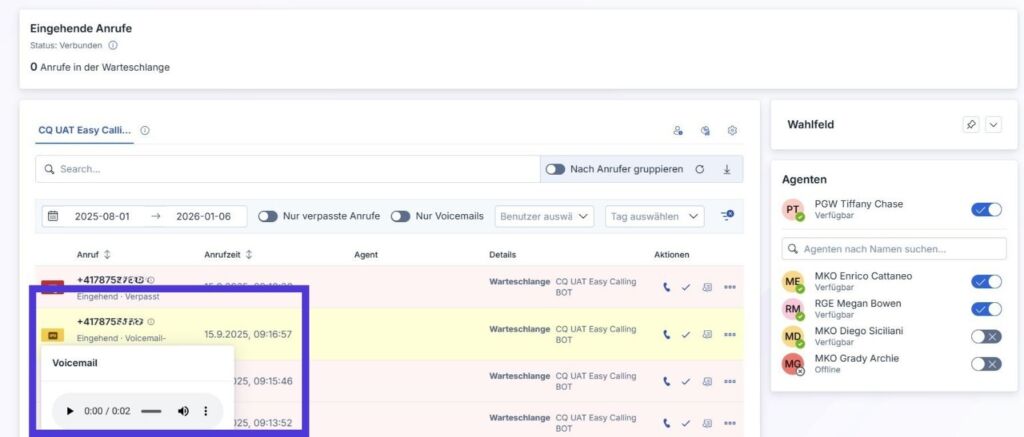The image size is (1024, 437).
Task: Click ME avatar of Enrico Cattaneo
Action: click(793, 282)
